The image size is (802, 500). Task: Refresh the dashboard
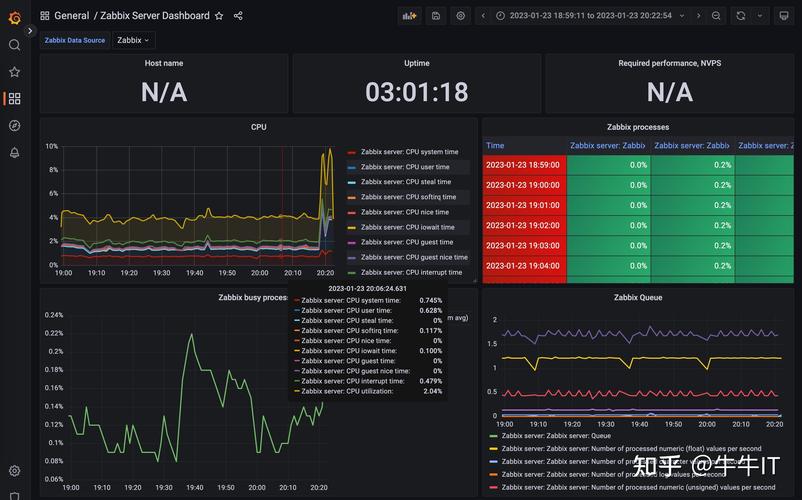pyautogui.click(x=741, y=16)
